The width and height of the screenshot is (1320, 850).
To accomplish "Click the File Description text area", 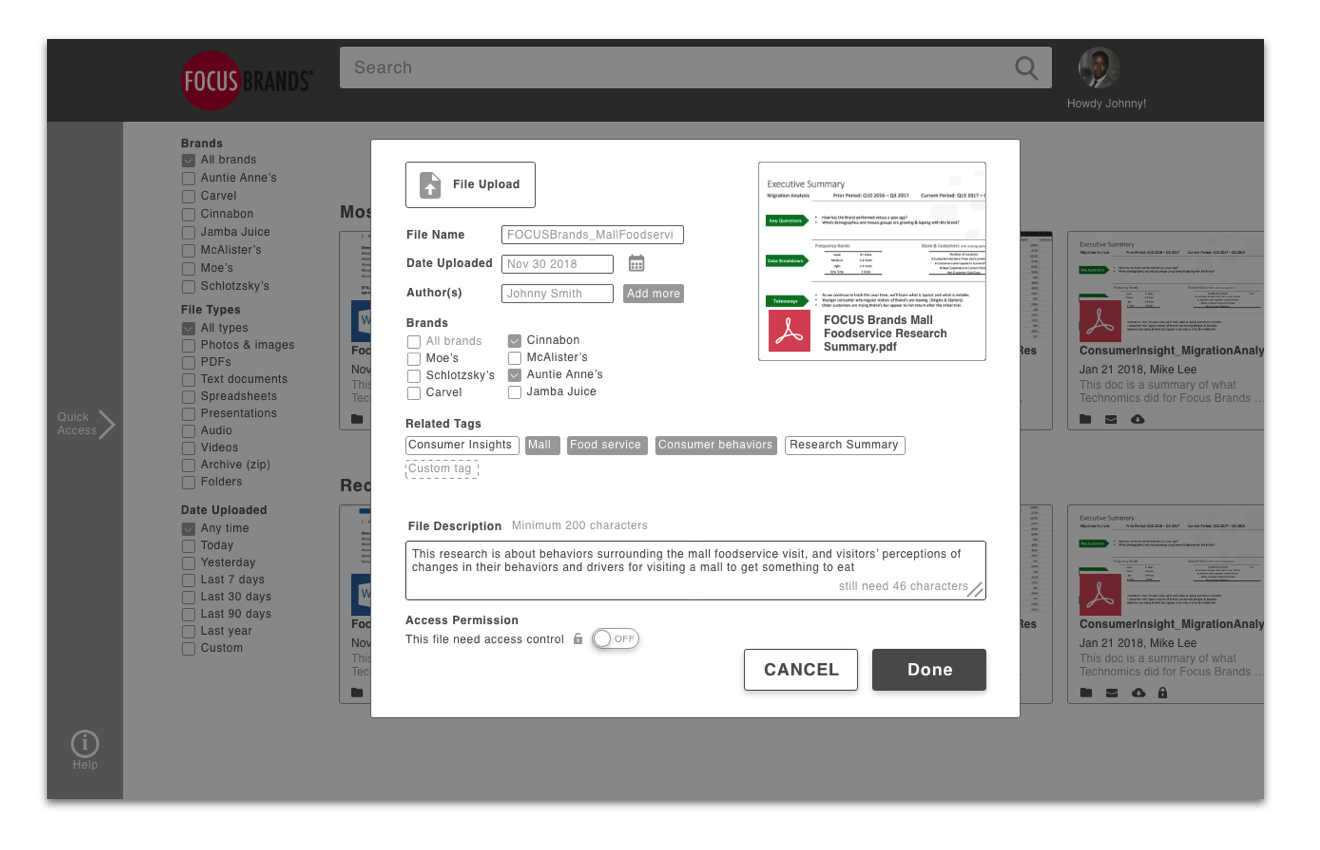I will 695,571.
